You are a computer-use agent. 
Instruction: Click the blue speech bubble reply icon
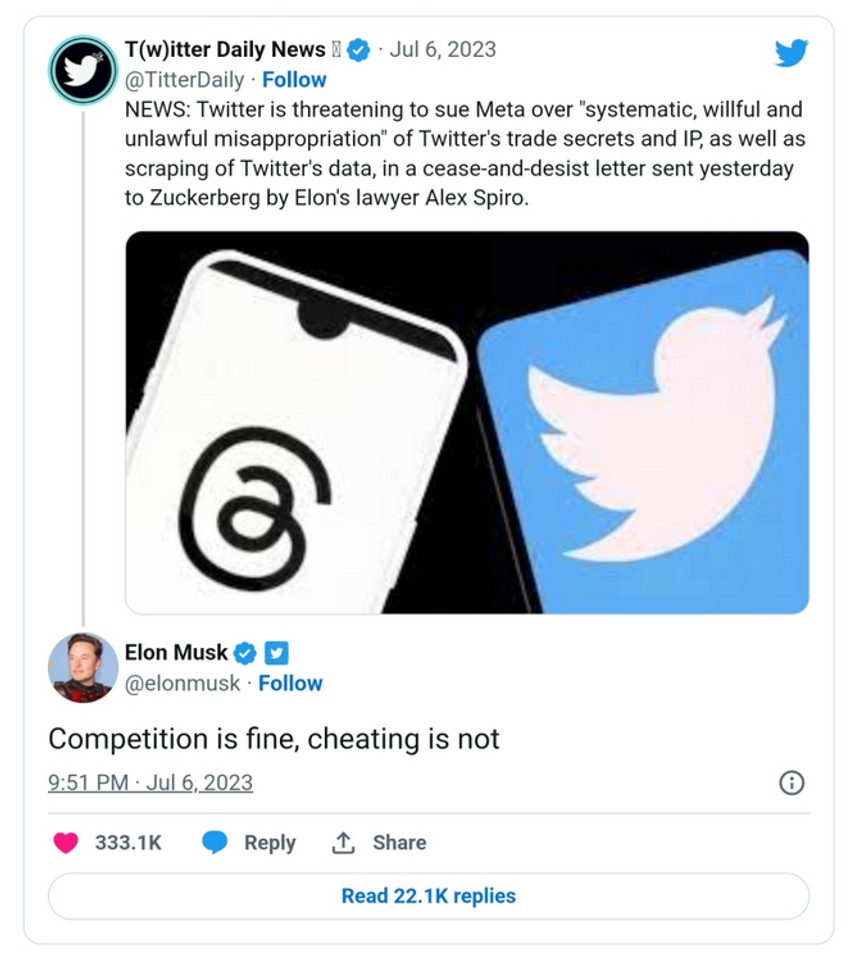[x=215, y=843]
